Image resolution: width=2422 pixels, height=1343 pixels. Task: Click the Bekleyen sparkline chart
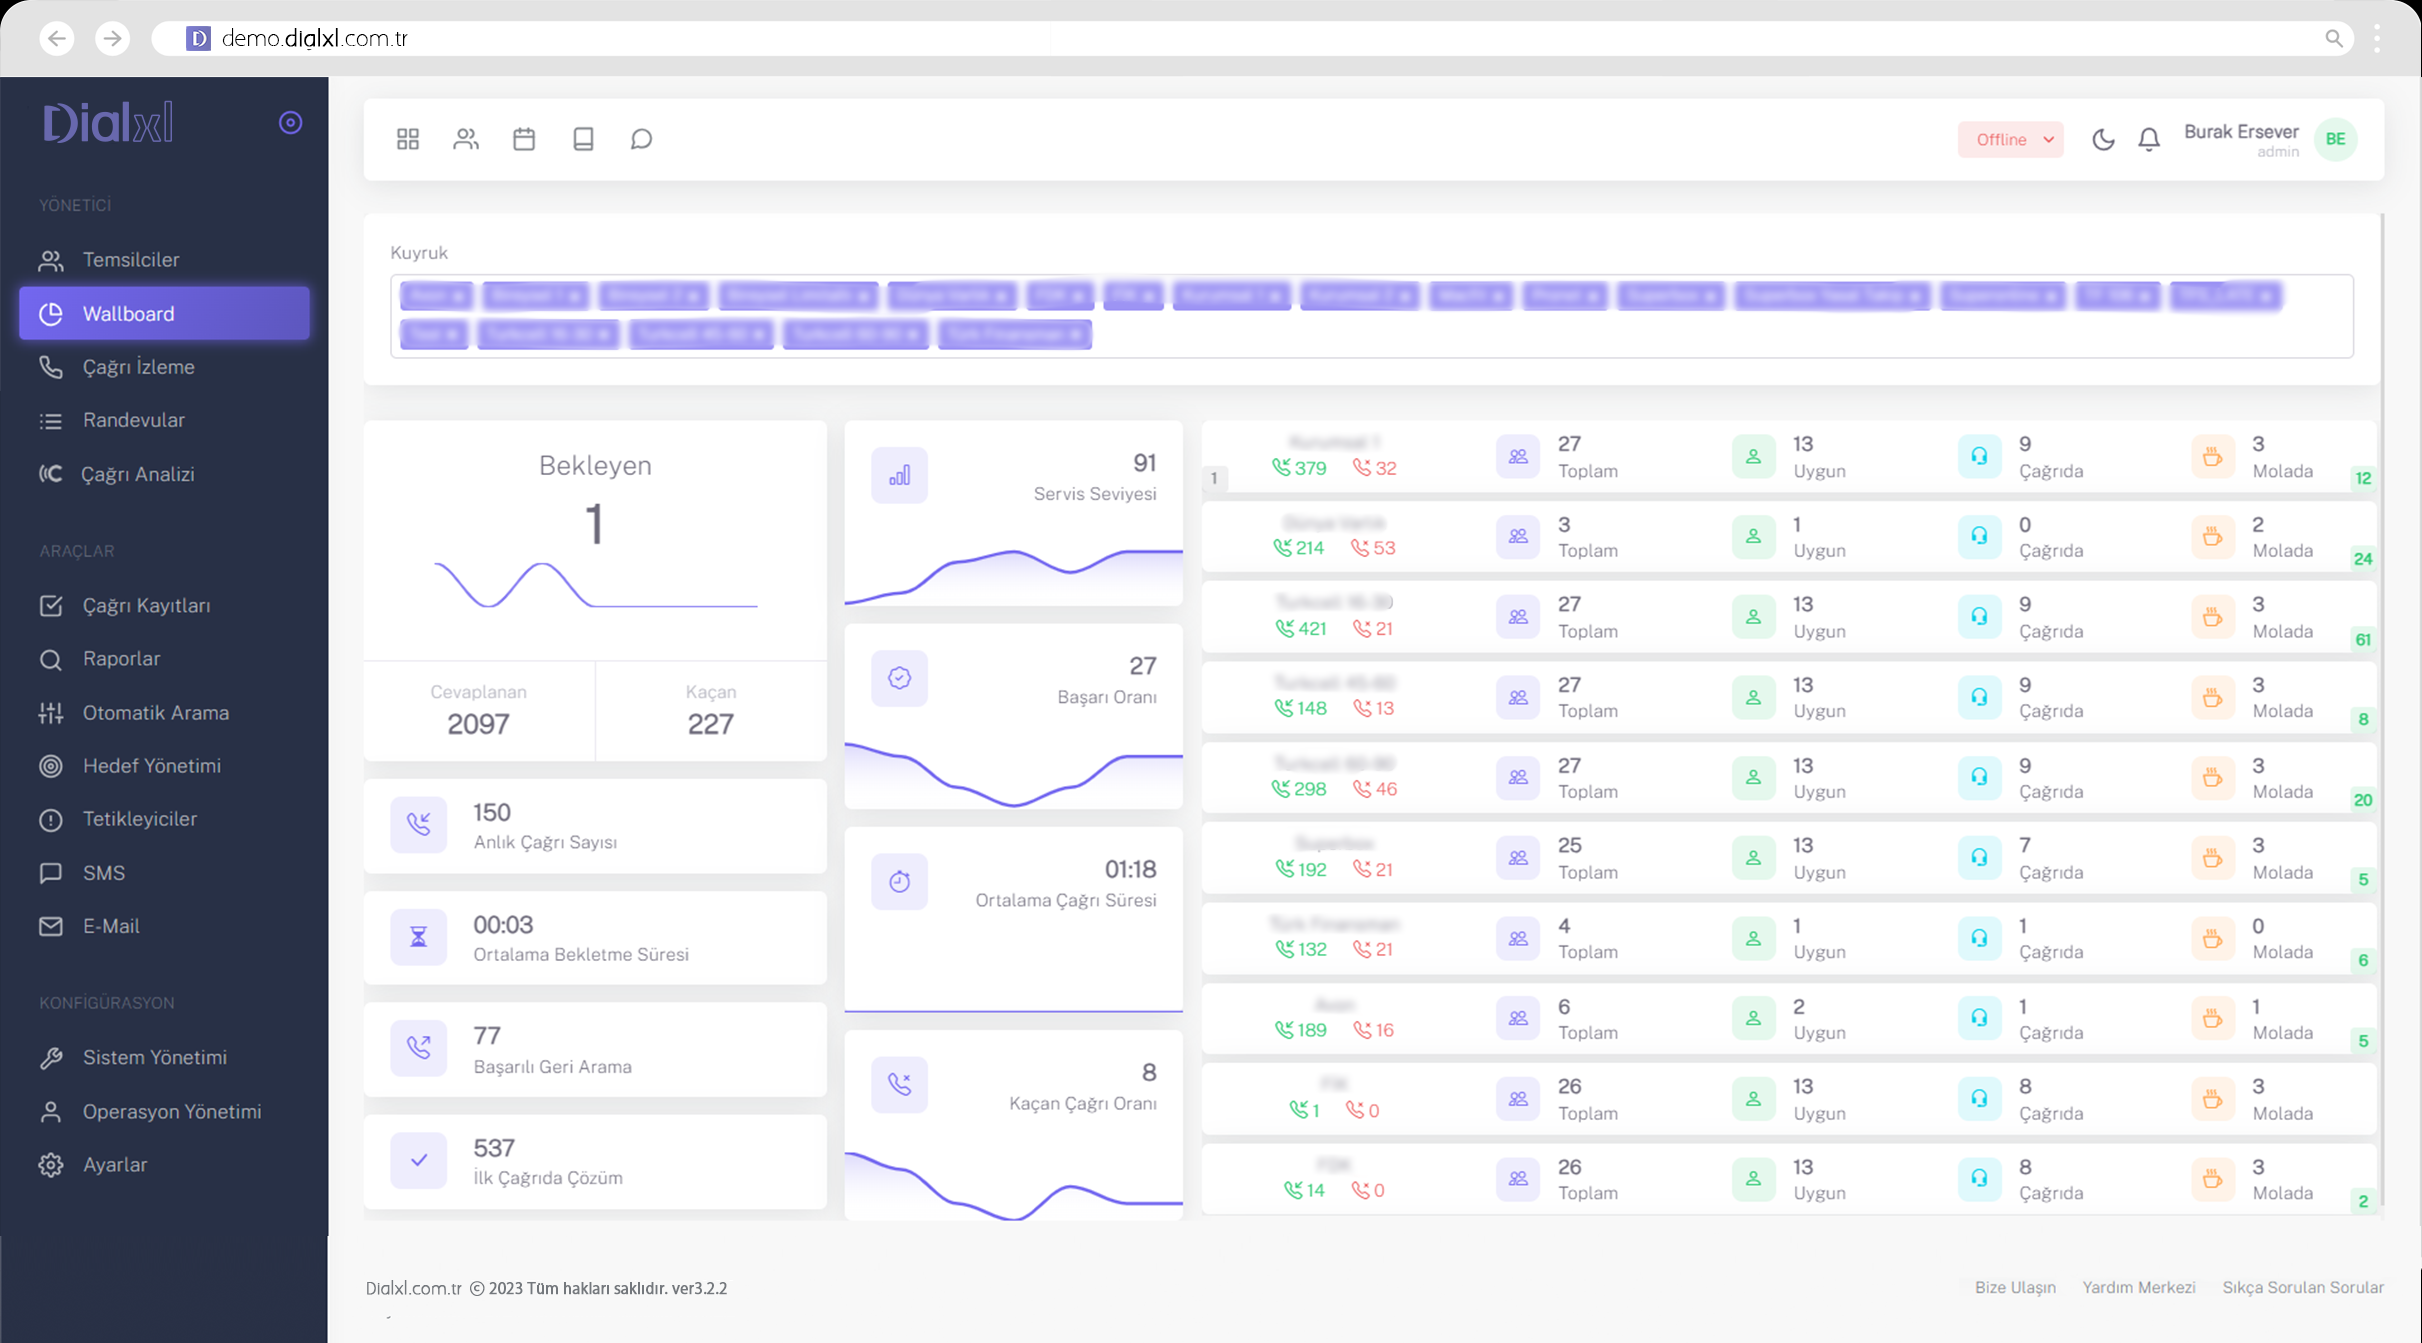(x=596, y=585)
